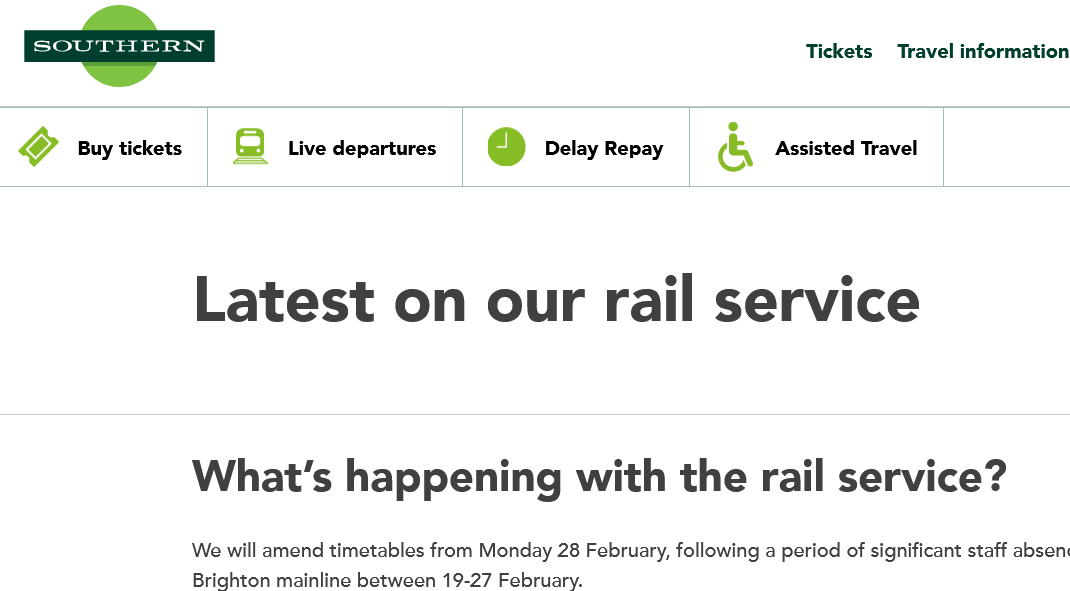The width and height of the screenshot is (1070, 591).
Task: Click the wheelchair Assisted Travel icon
Action: tap(734, 147)
